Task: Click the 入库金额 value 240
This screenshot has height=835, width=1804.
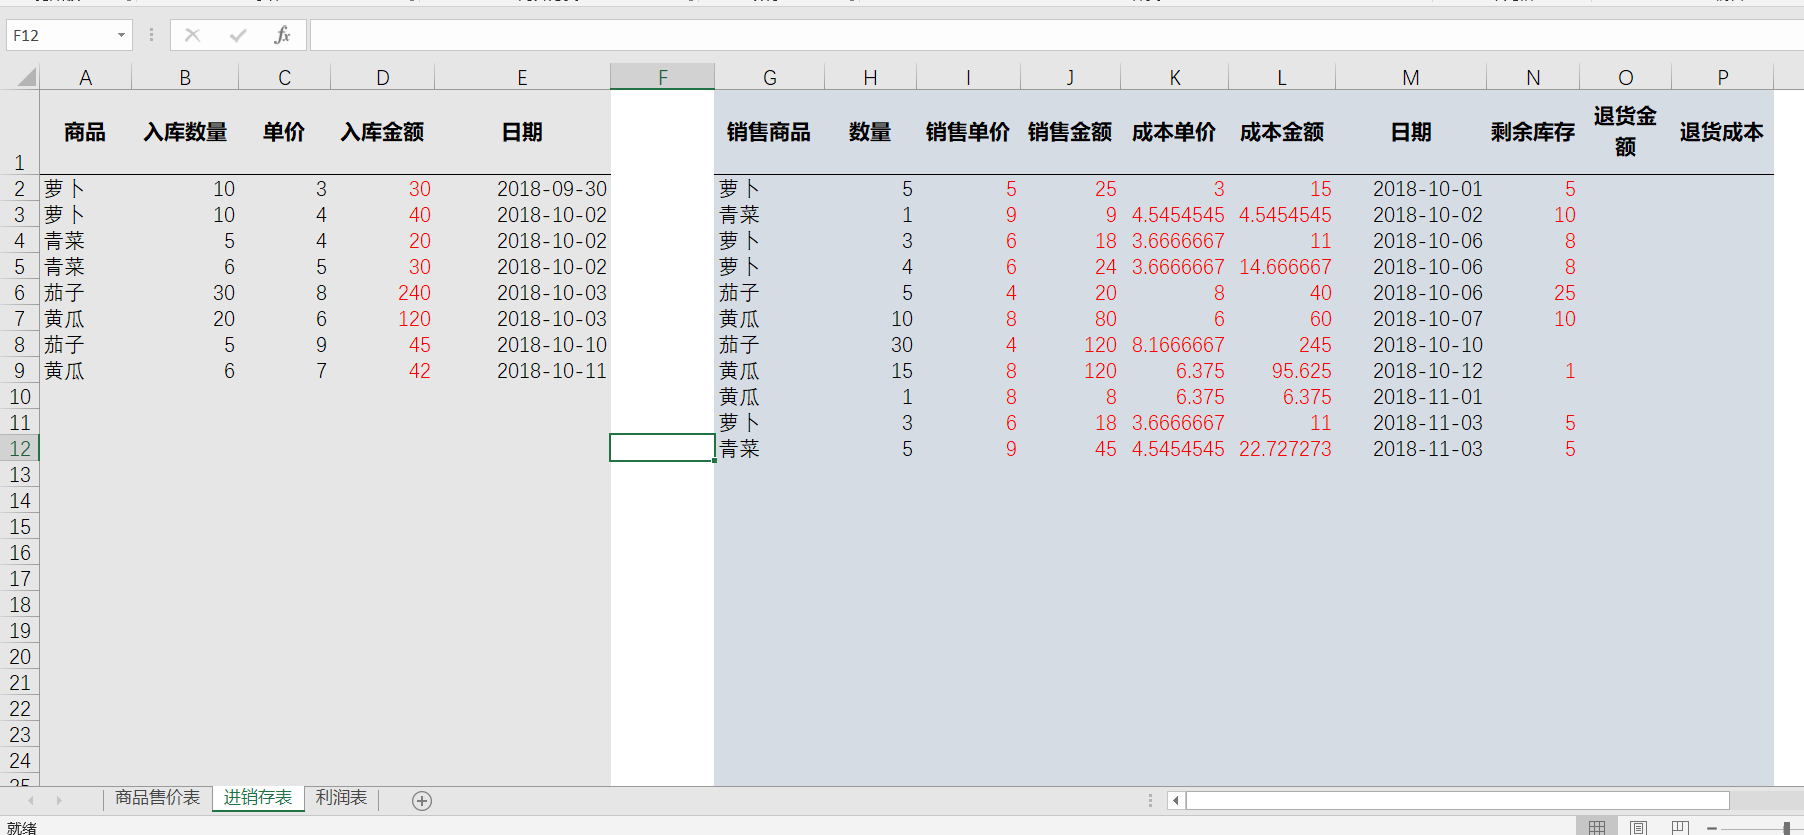Action: click(x=383, y=293)
